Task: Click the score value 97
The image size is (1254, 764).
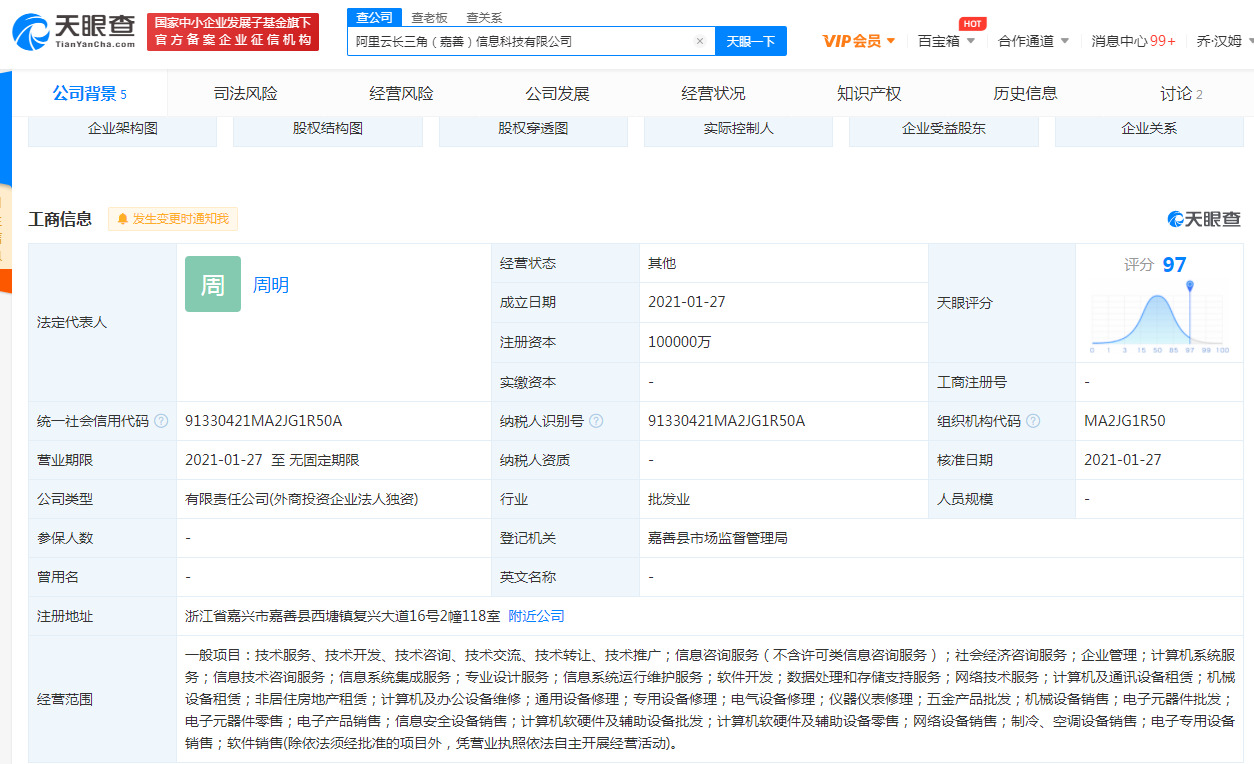Action: click(x=1174, y=265)
